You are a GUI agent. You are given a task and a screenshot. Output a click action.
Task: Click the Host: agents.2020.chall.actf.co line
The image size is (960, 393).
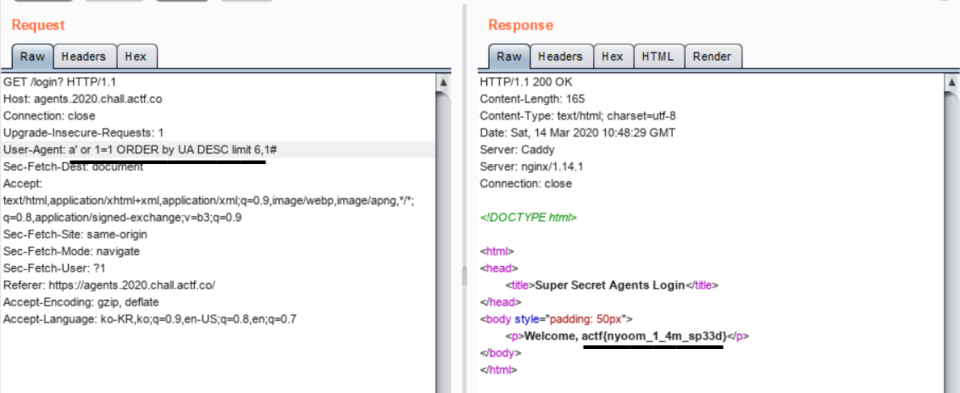(83, 99)
